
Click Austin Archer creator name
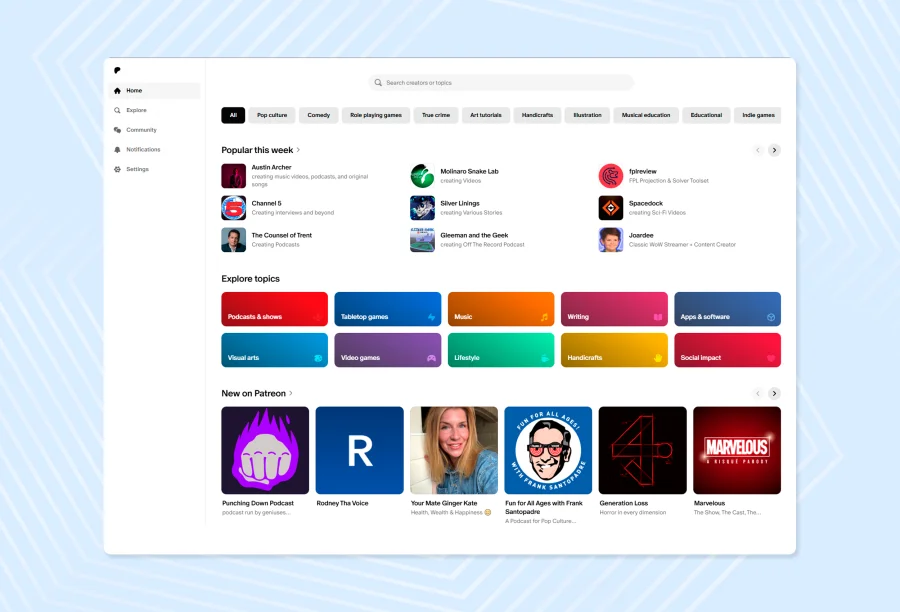(x=271, y=167)
